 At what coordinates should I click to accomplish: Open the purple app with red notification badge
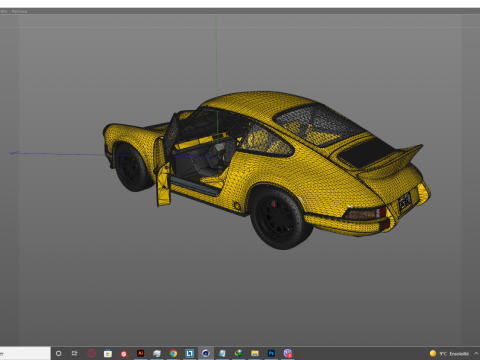[x=288, y=353]
